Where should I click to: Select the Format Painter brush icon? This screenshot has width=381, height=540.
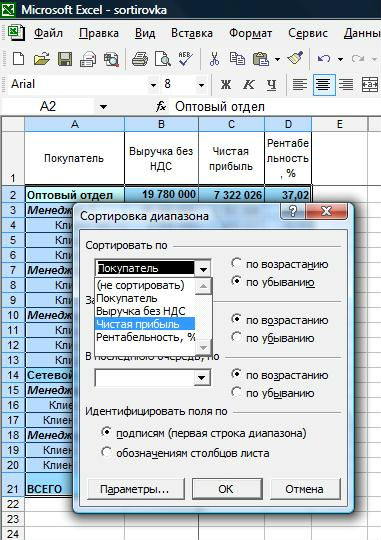(295, 58)
